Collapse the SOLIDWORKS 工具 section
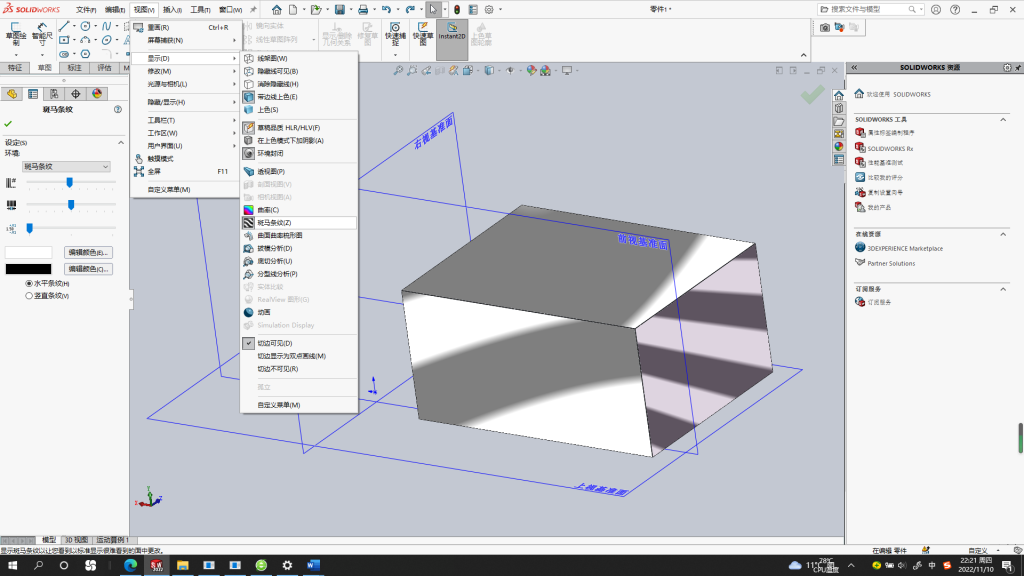The height and width of the screenshot is (576, 1024). (x=1003, y=120)
